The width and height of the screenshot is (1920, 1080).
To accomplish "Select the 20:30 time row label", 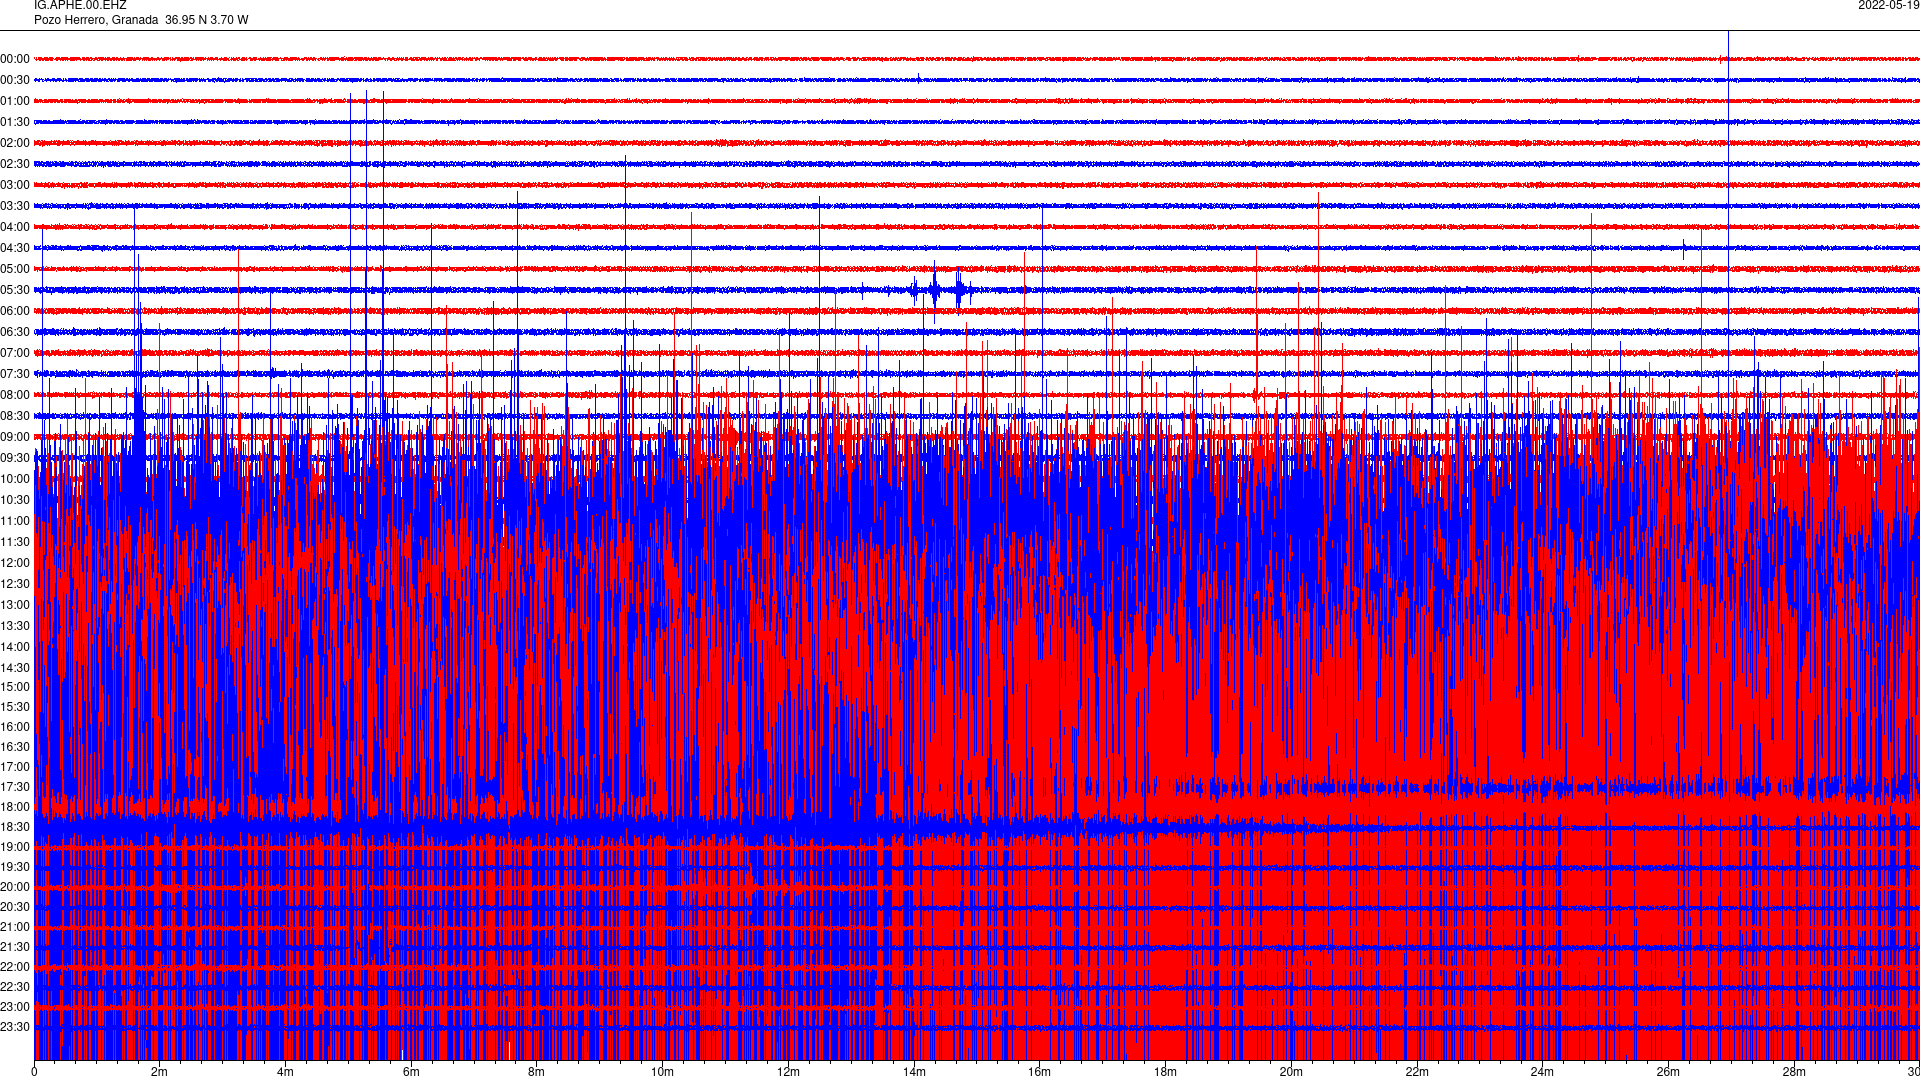I will tap(15, 907).
